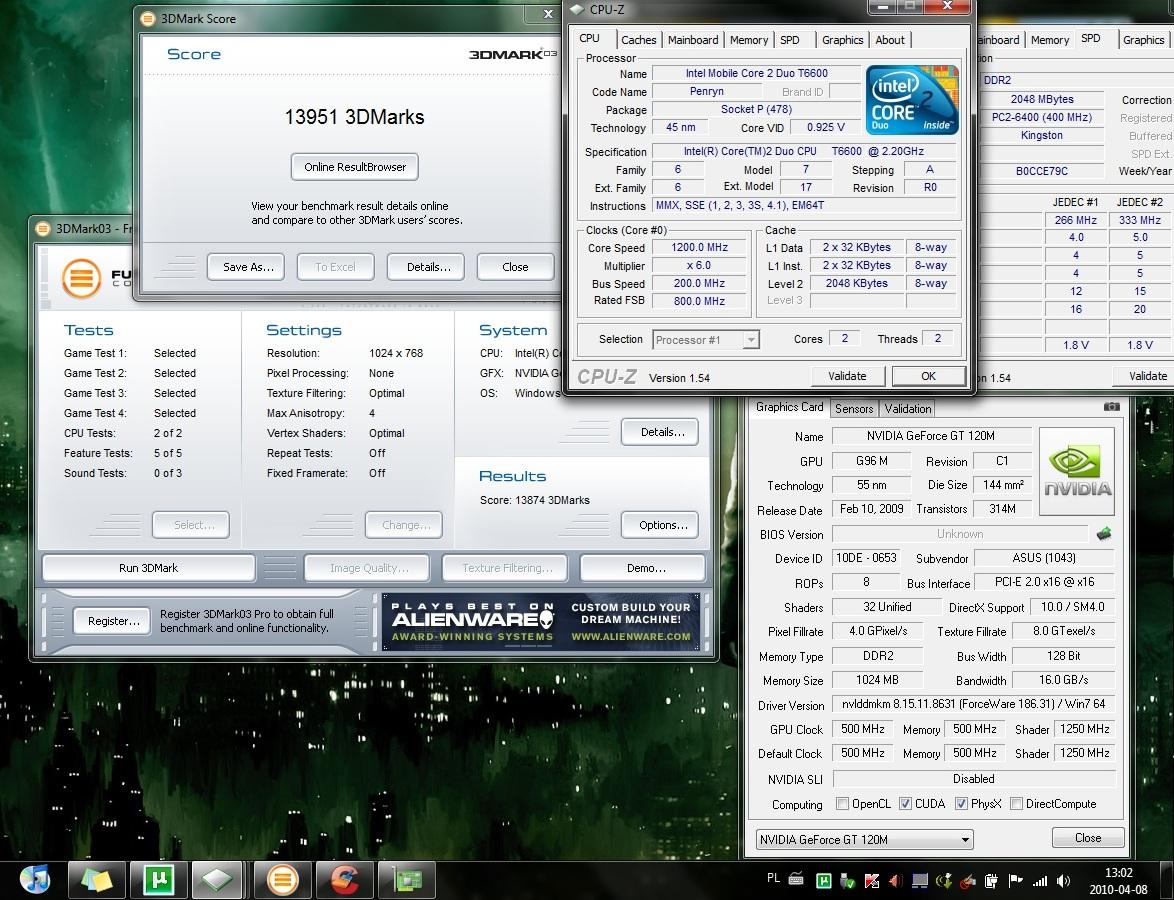Open the Graphics tab in front CPU-Z window
The width and height of the screenshot is (1174, 900).
842,40
